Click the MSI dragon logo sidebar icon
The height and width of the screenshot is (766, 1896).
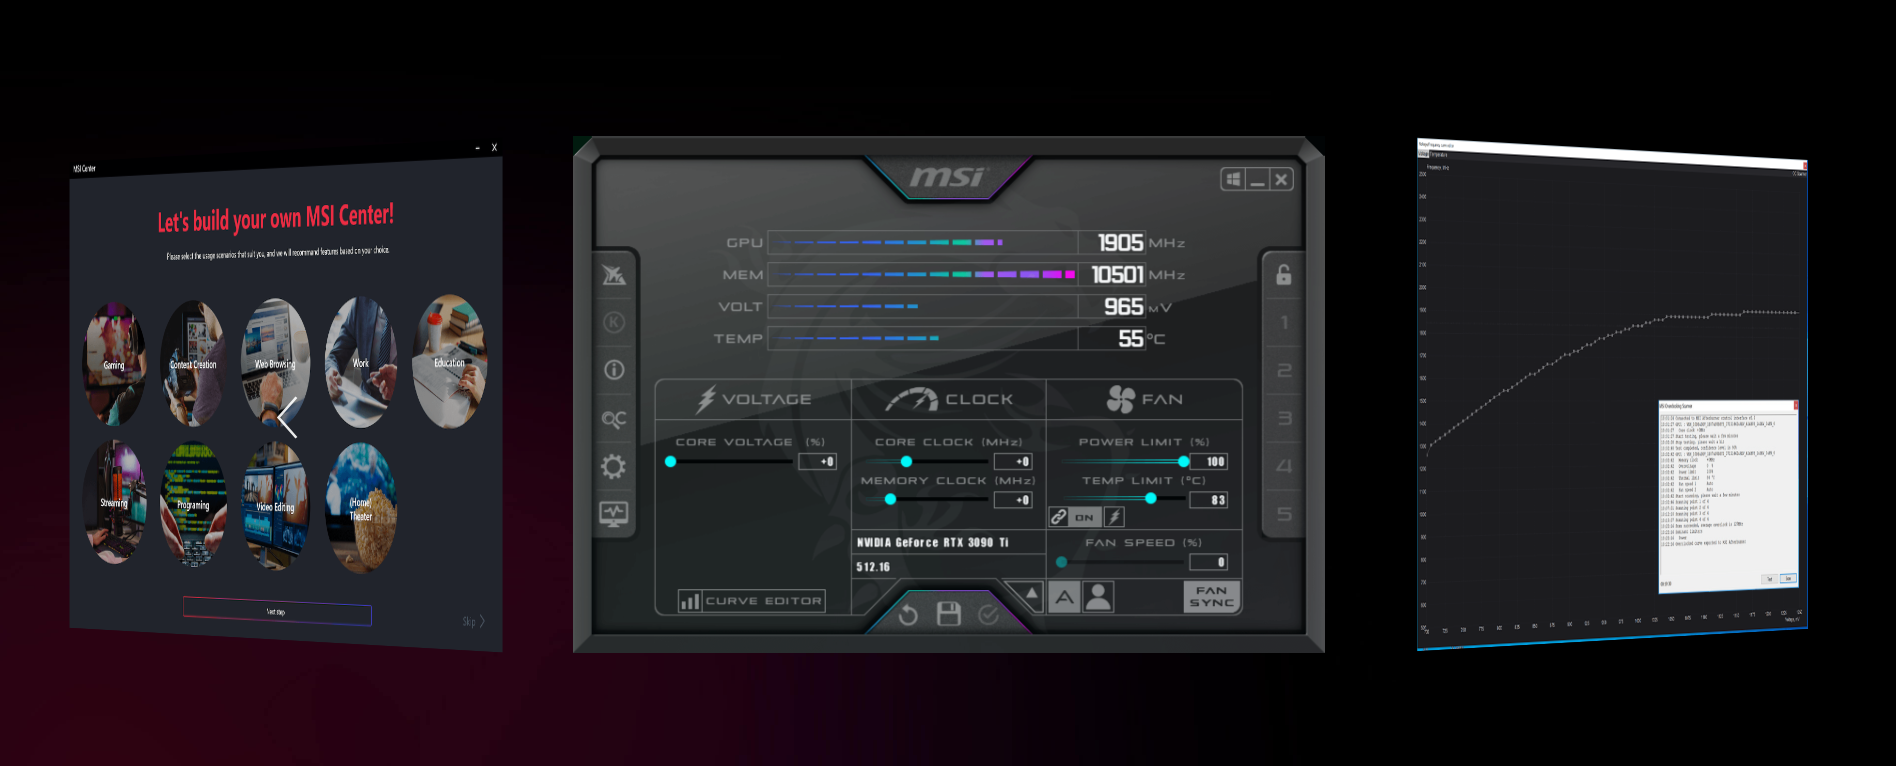tap(614, 274)
